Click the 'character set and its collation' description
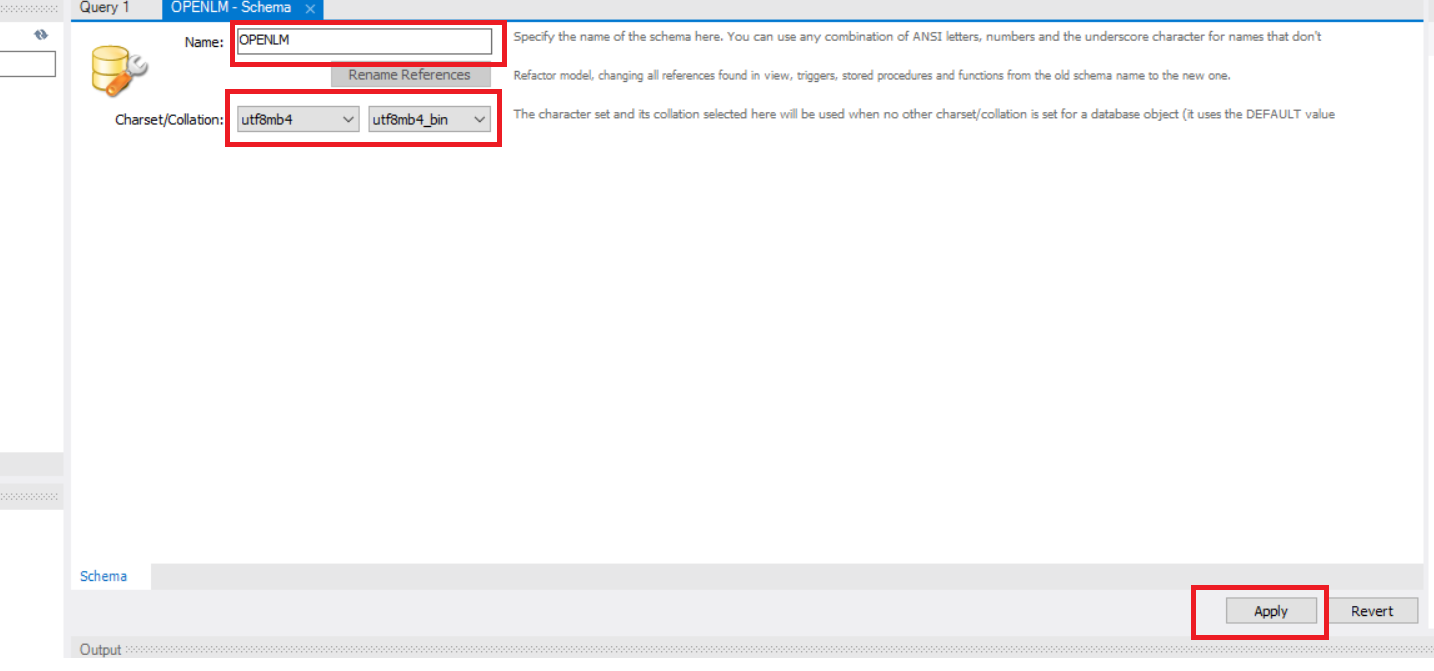Screen dimensions: 1434x671 tap(923, 114)
